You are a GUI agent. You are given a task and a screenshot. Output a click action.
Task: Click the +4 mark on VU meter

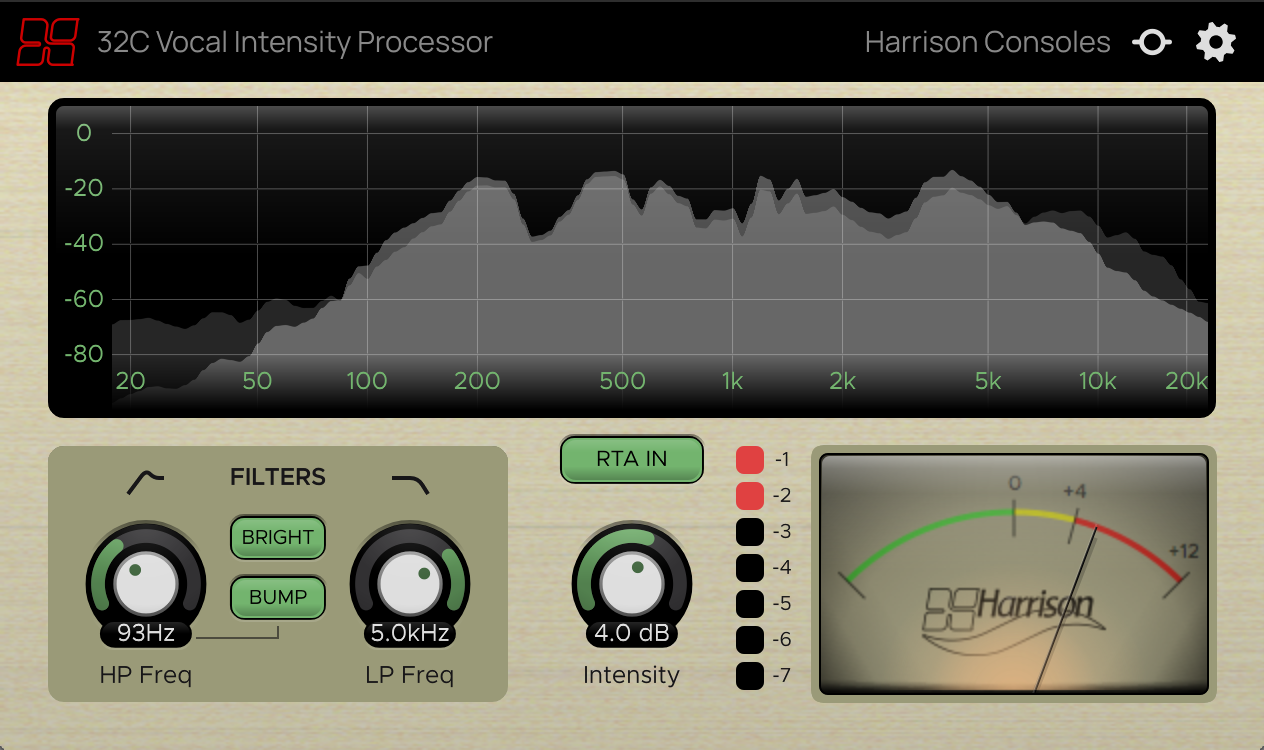(1074, 492)
